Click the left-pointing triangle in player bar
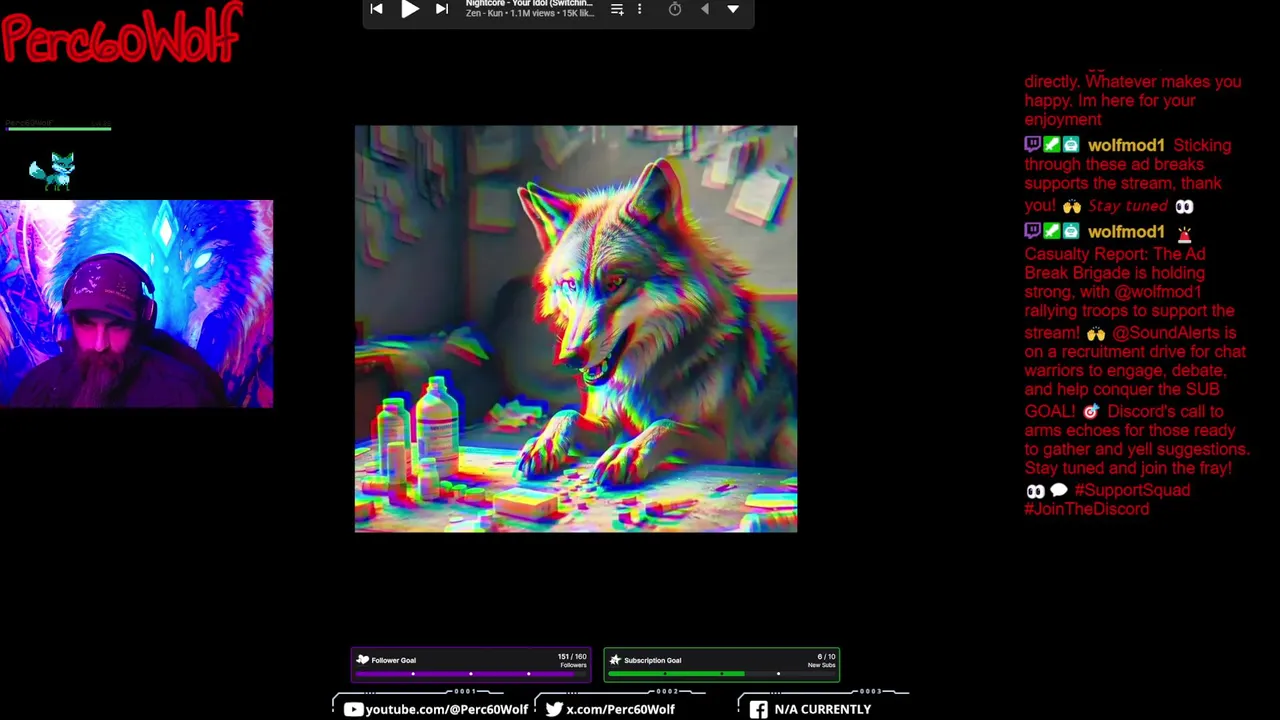This screenshot has height=720, width=1280. (705, 9)
